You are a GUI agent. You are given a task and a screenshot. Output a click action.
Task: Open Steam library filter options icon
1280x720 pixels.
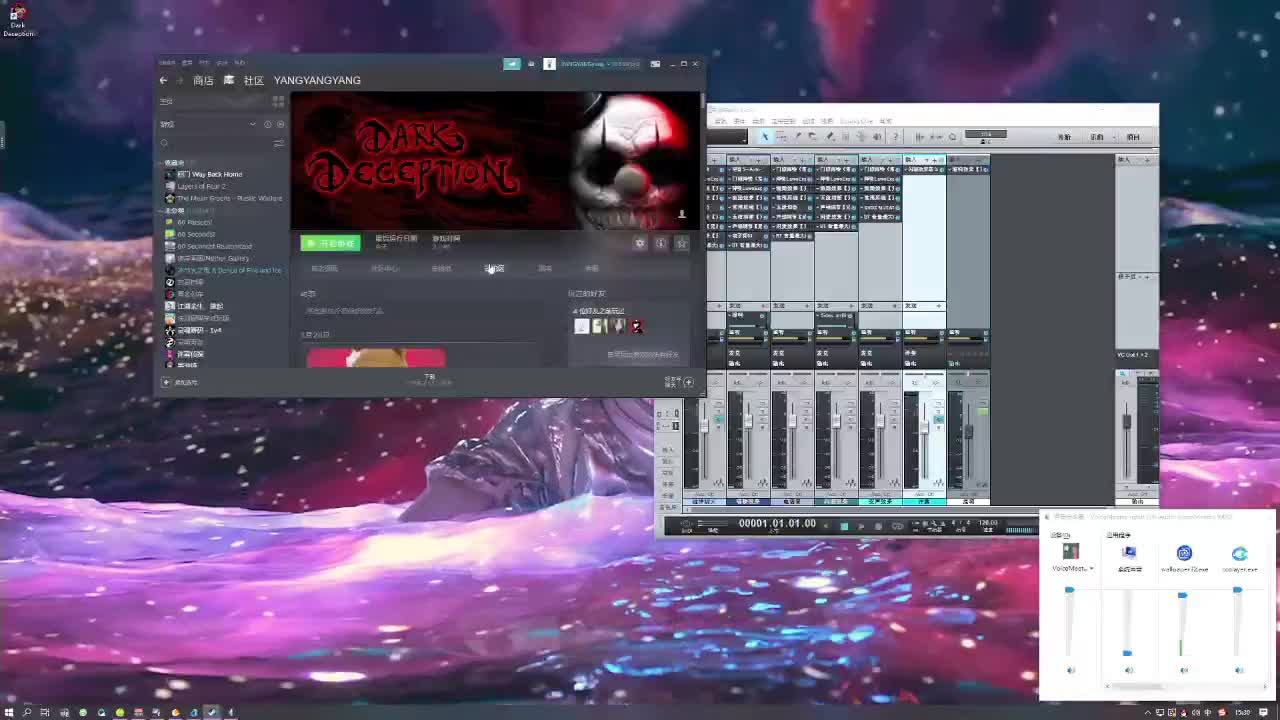point(278,143)
